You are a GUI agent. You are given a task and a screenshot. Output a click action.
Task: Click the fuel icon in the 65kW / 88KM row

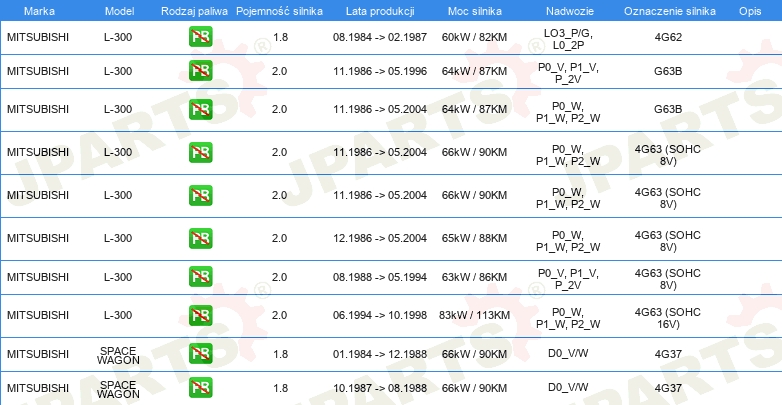pos(200,238)
